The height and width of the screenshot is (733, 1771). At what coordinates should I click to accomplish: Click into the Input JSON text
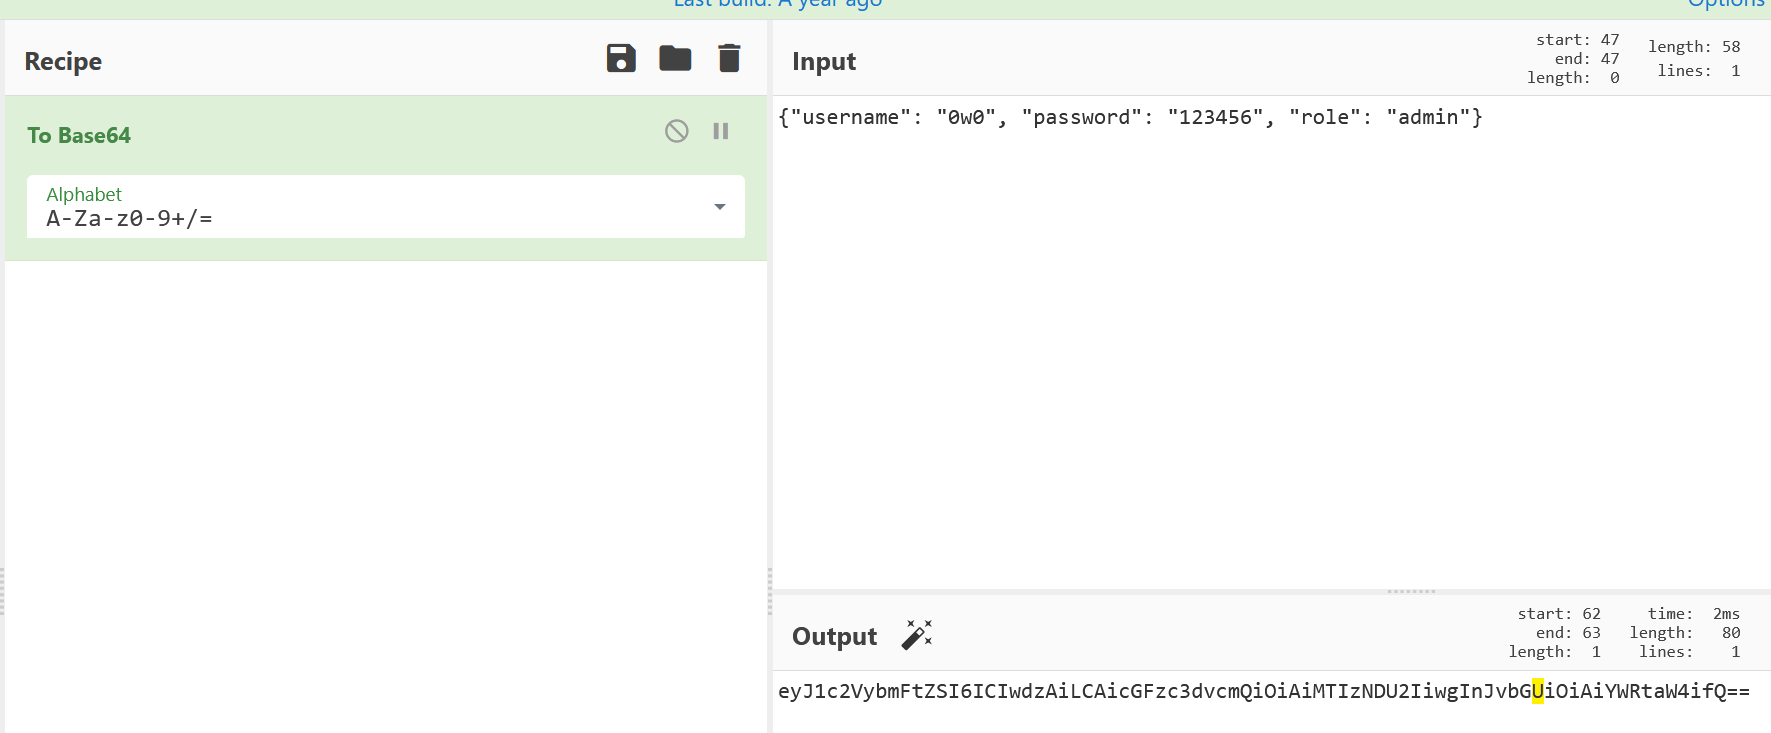point(1130,117)
